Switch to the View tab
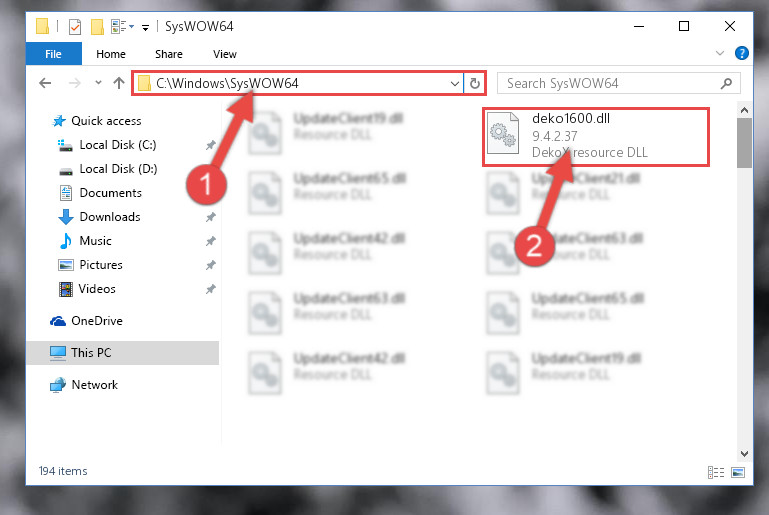 (x=225, y=54)
